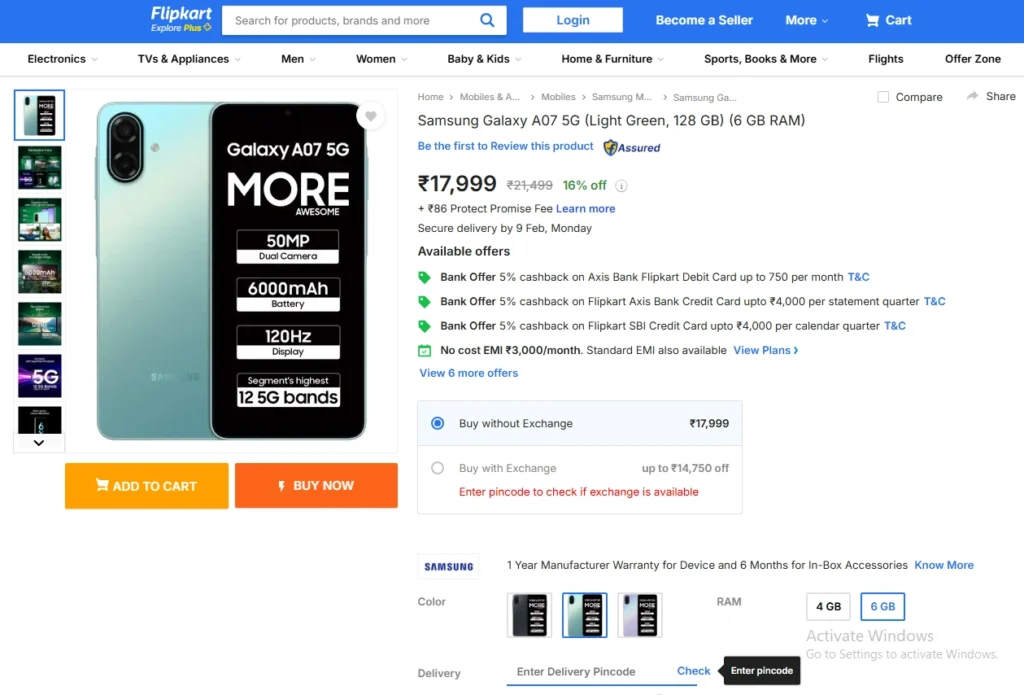Click the Samsung brand logo
1024x695 pixels.
[x=447, y=565]
